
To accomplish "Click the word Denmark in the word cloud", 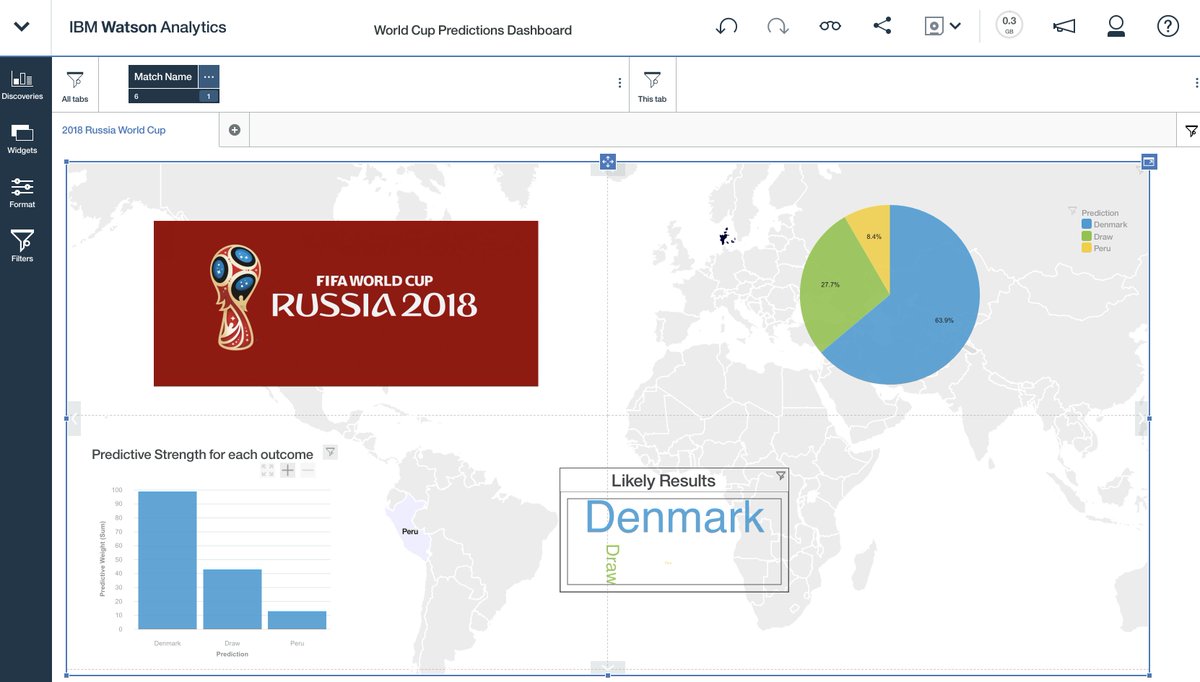I will [675, 518].
